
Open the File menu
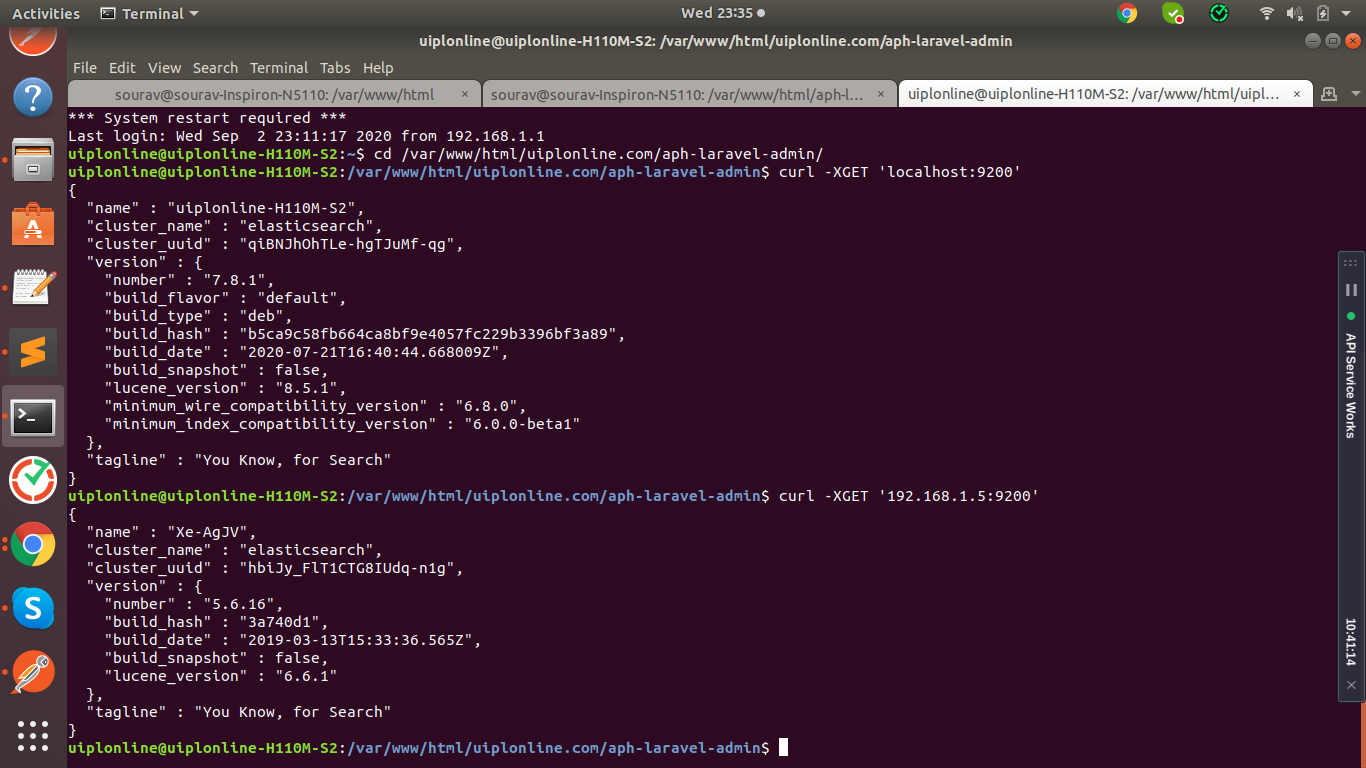tap(85, 68)
